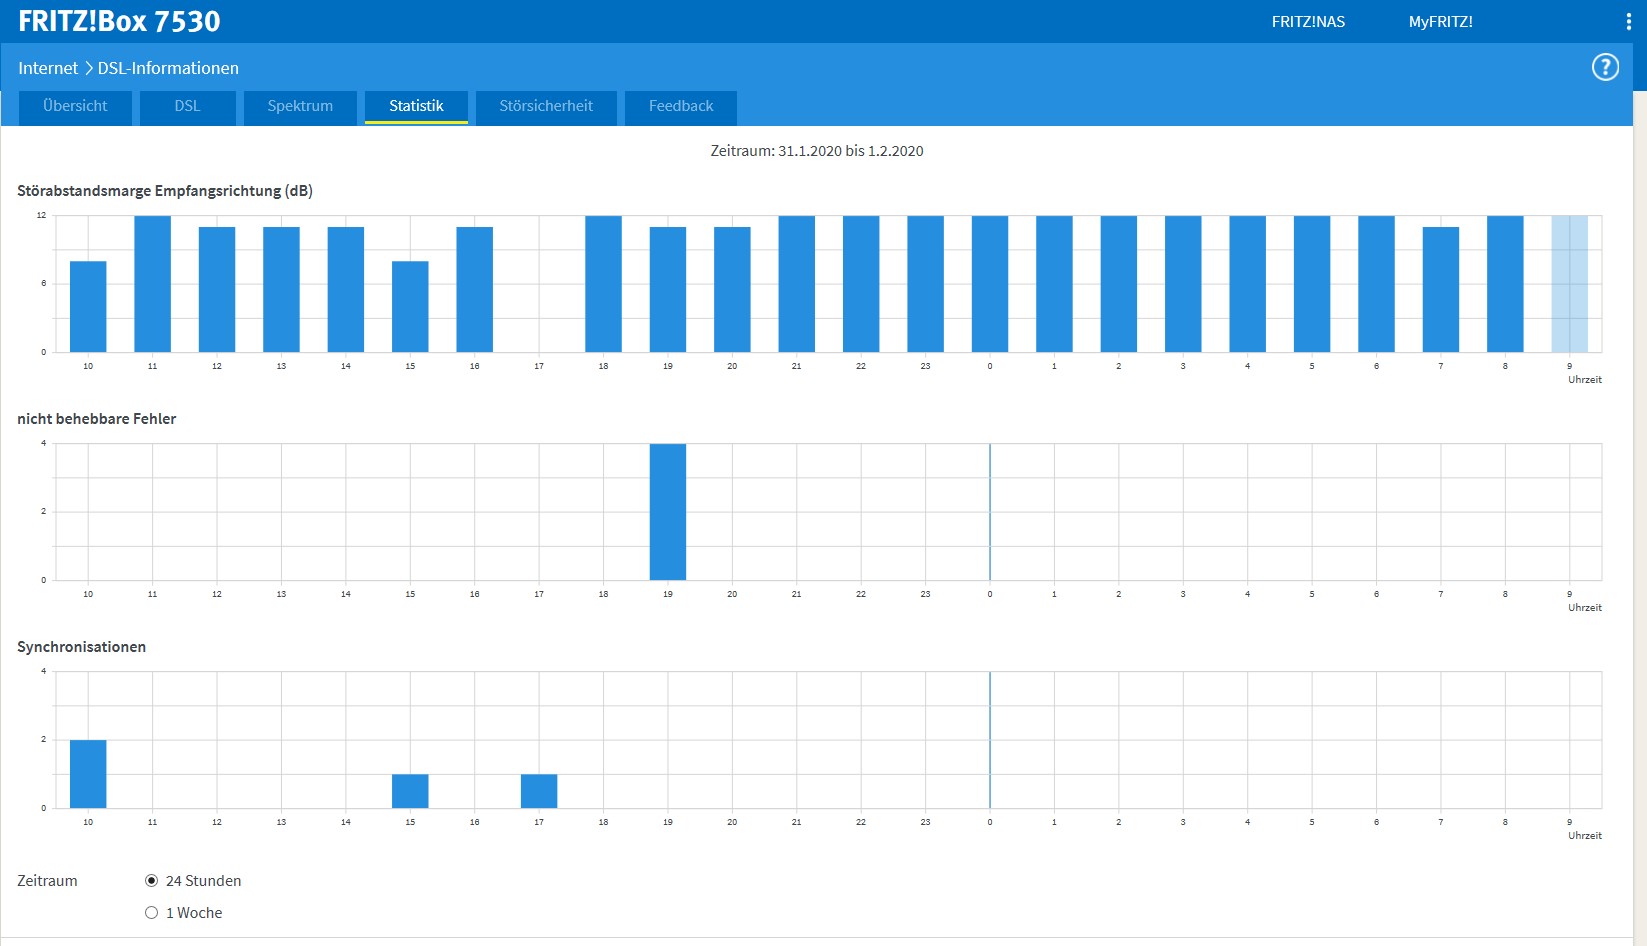1647x946 pixels.
Task: Open the Spektrum tab
Action: click(300, 106)
